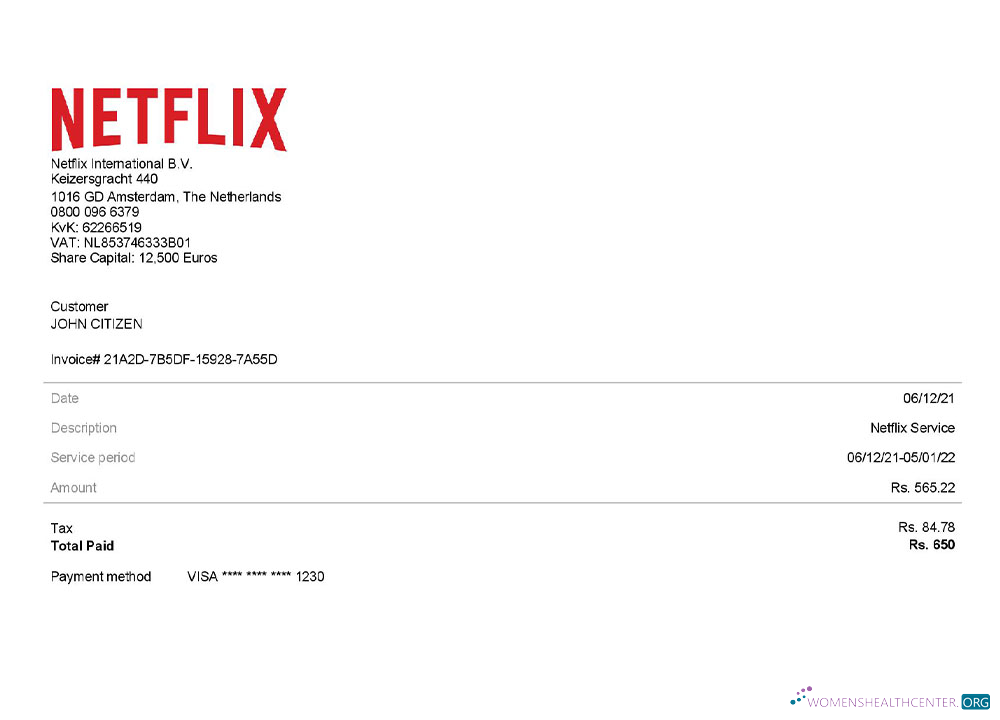Click the teal ORG badge
Viewport: 1000px width, 720px height.
pos(976,702)
